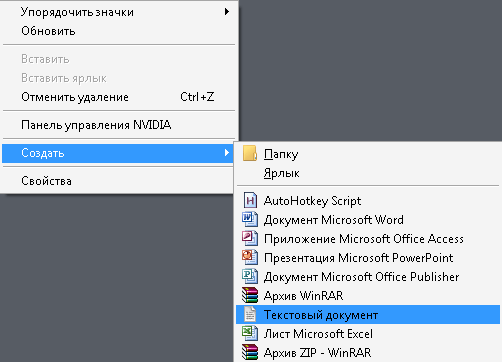Click the Ctrl+Z shortcut label
Viewport: 502px width, 362px height.
coord(197,97)
